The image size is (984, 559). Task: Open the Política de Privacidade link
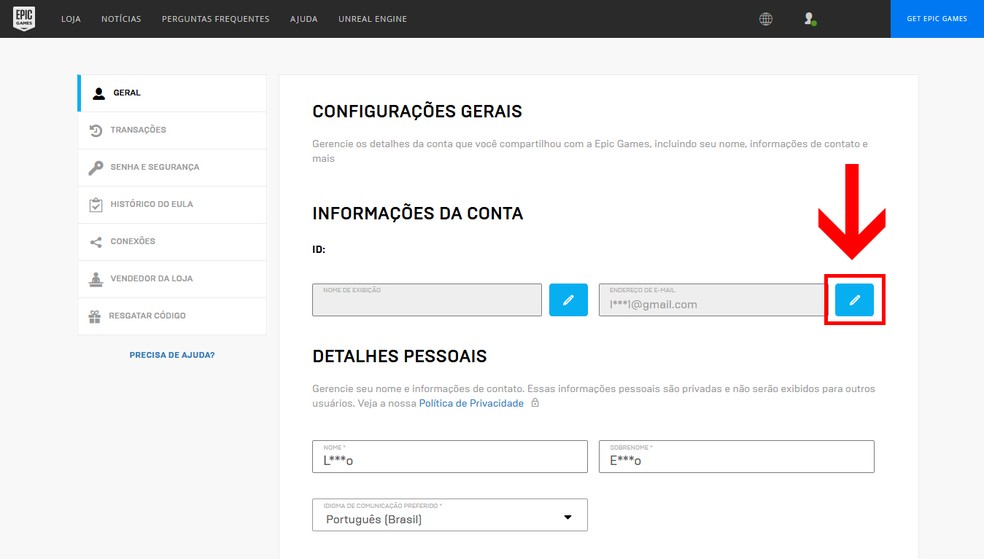tap(471, 403)
